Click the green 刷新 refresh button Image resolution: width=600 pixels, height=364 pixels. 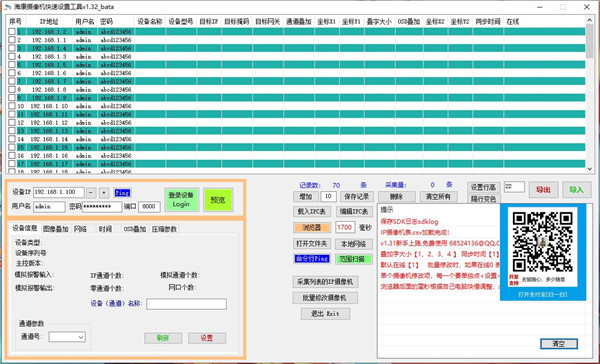tap(163, 338)
